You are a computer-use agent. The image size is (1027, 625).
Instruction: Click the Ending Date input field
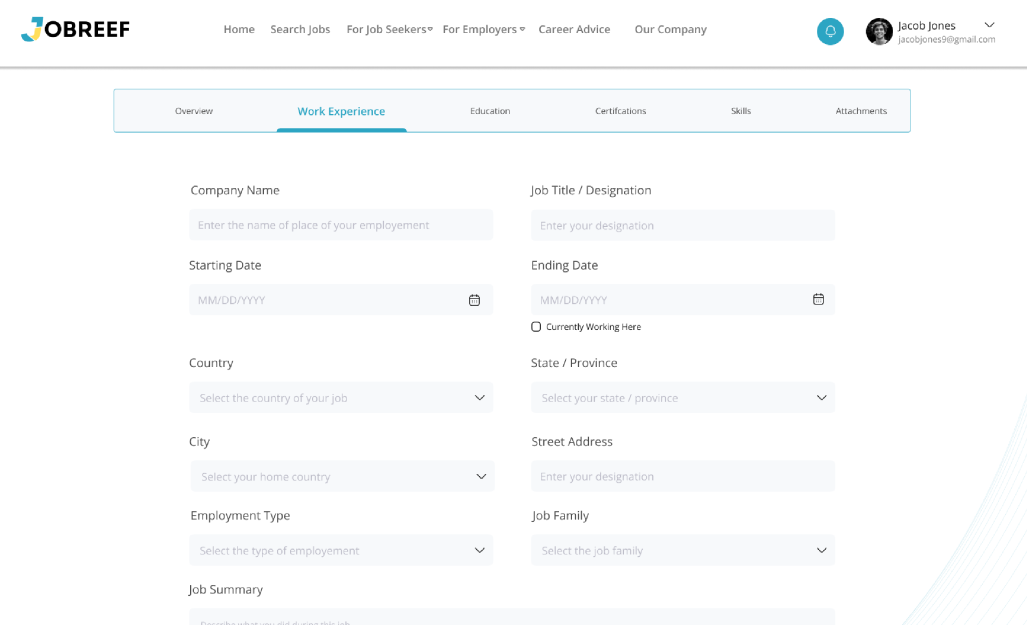click(682, 299)
